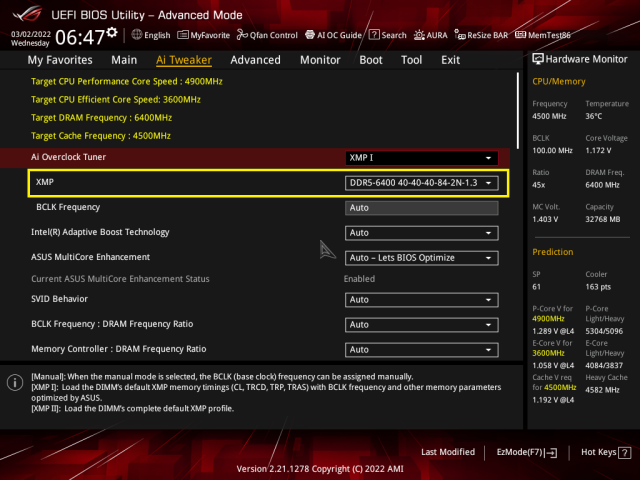Open the settings gear next to clock
This screenshot has width=640, height=480.
tap(112, 33)
